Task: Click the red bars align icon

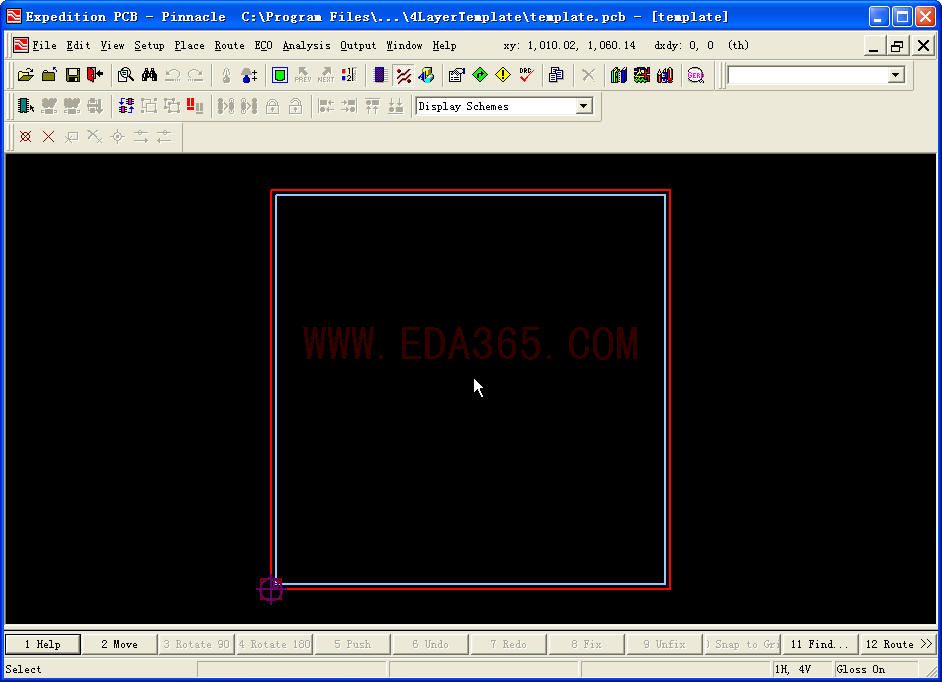Action: click(x=195, y=106)
